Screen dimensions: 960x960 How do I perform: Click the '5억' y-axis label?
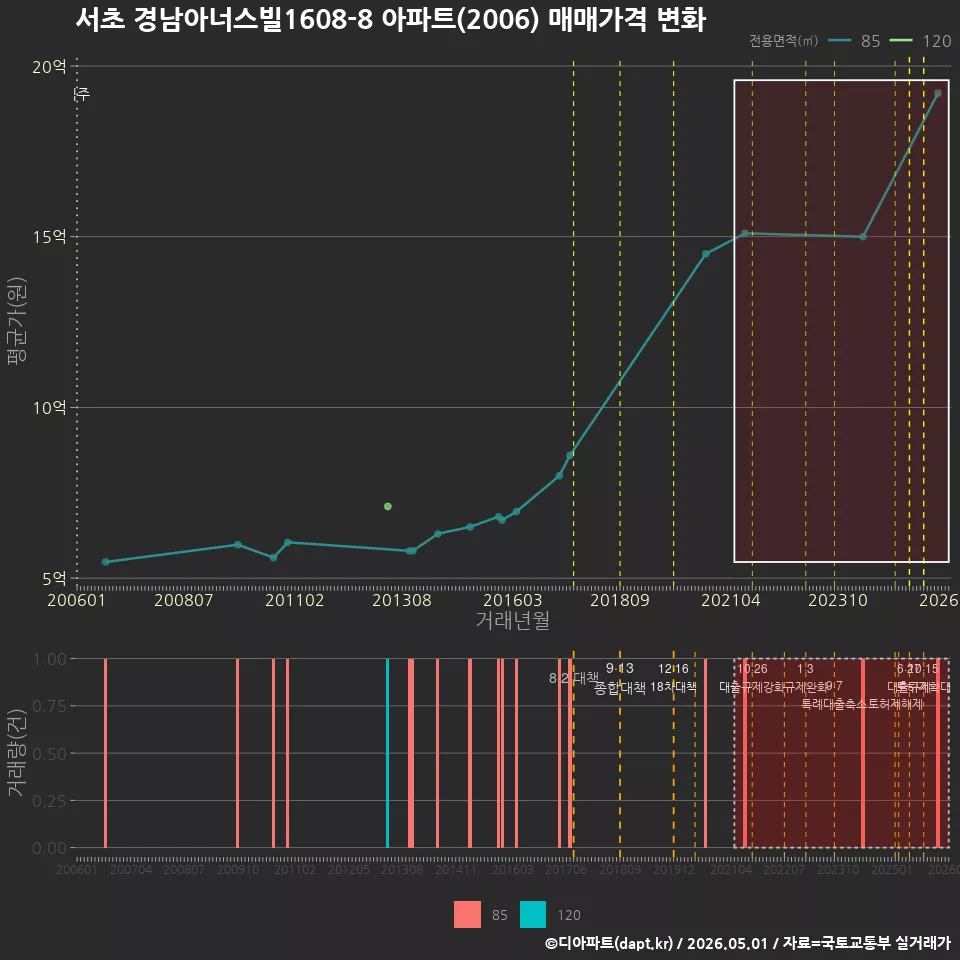tap(54, 578)
